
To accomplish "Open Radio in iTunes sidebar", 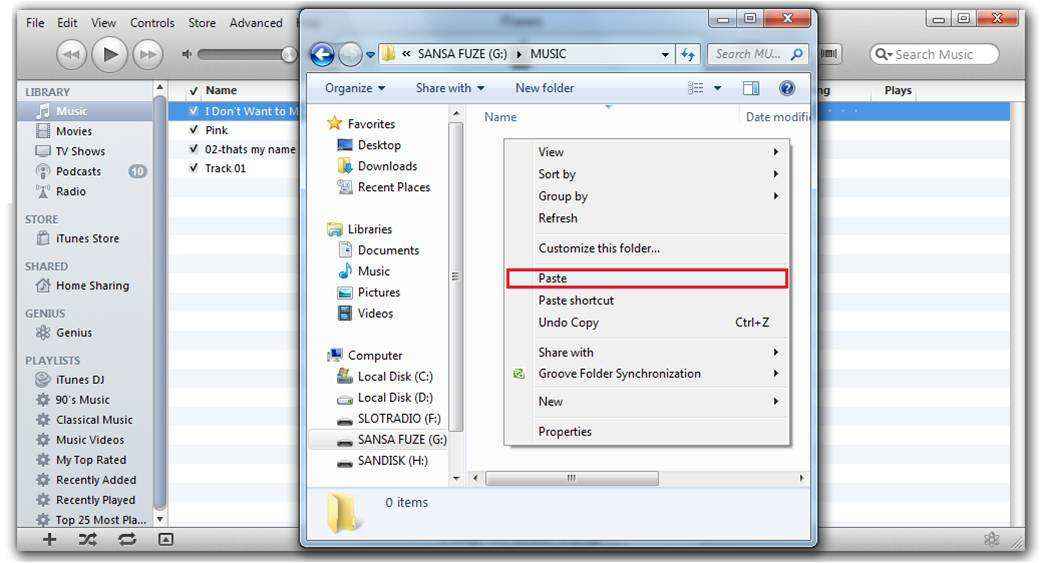I will [x=70, y=191].
